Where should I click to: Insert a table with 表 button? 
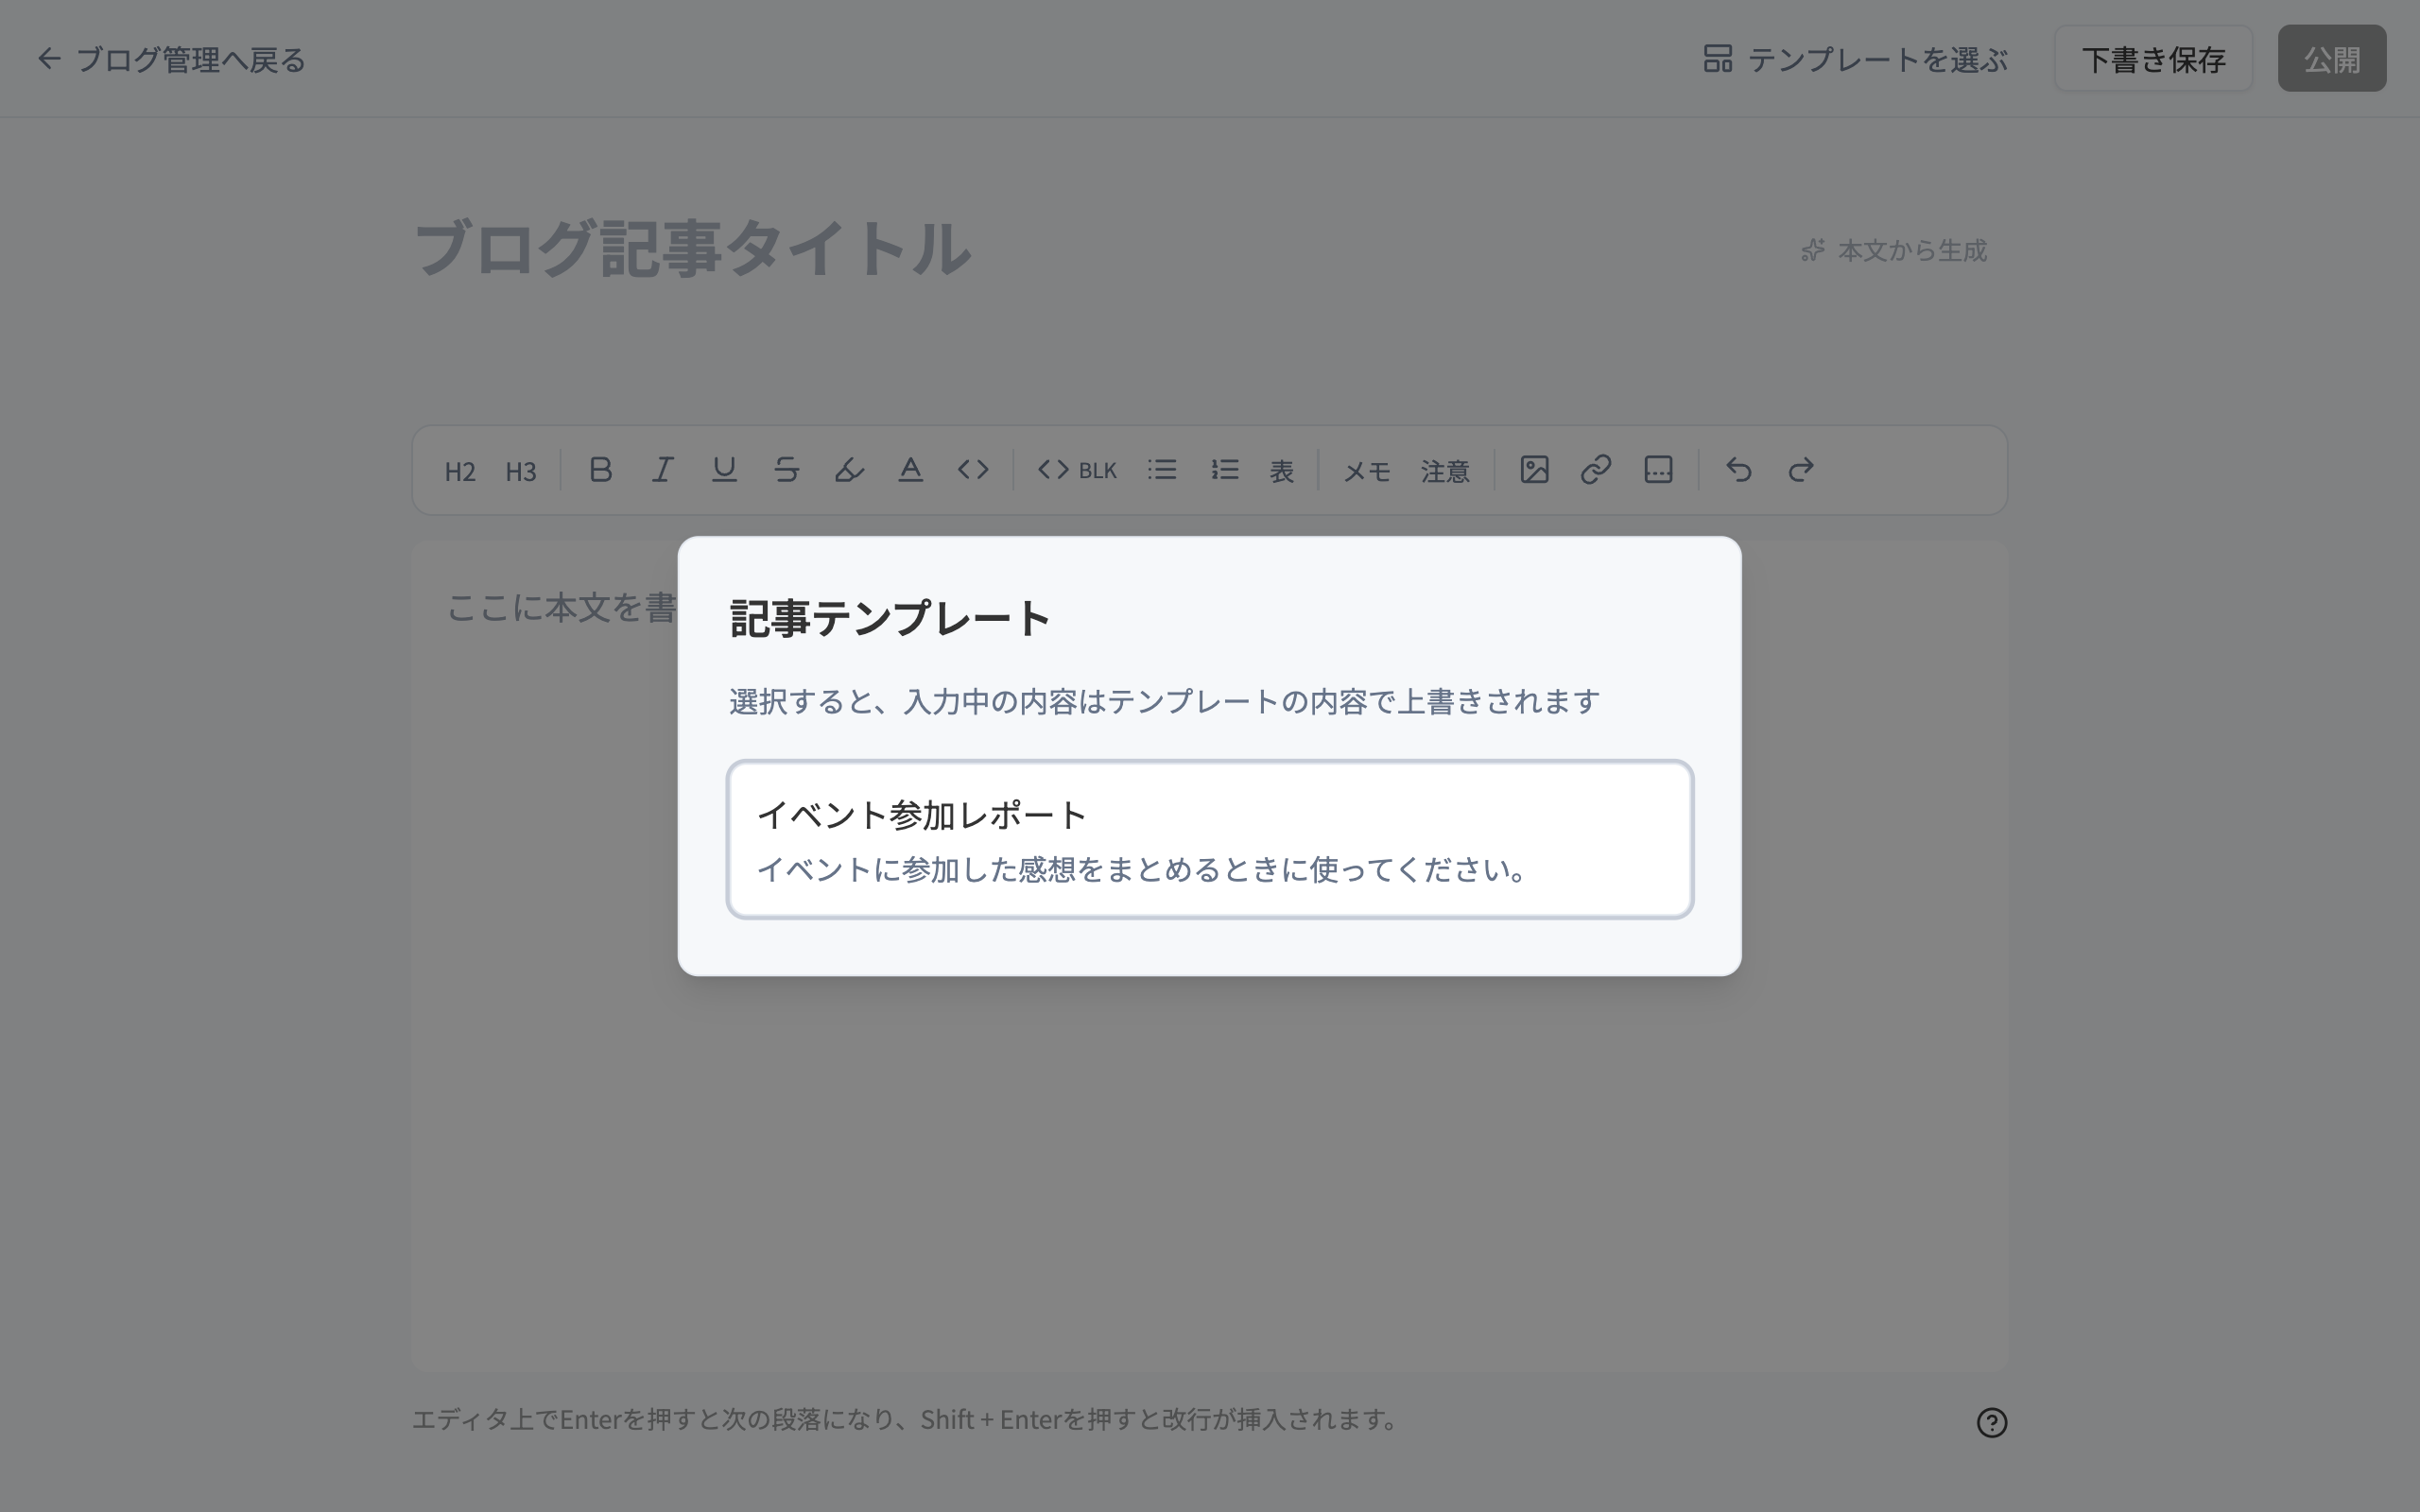point(1282,471)
